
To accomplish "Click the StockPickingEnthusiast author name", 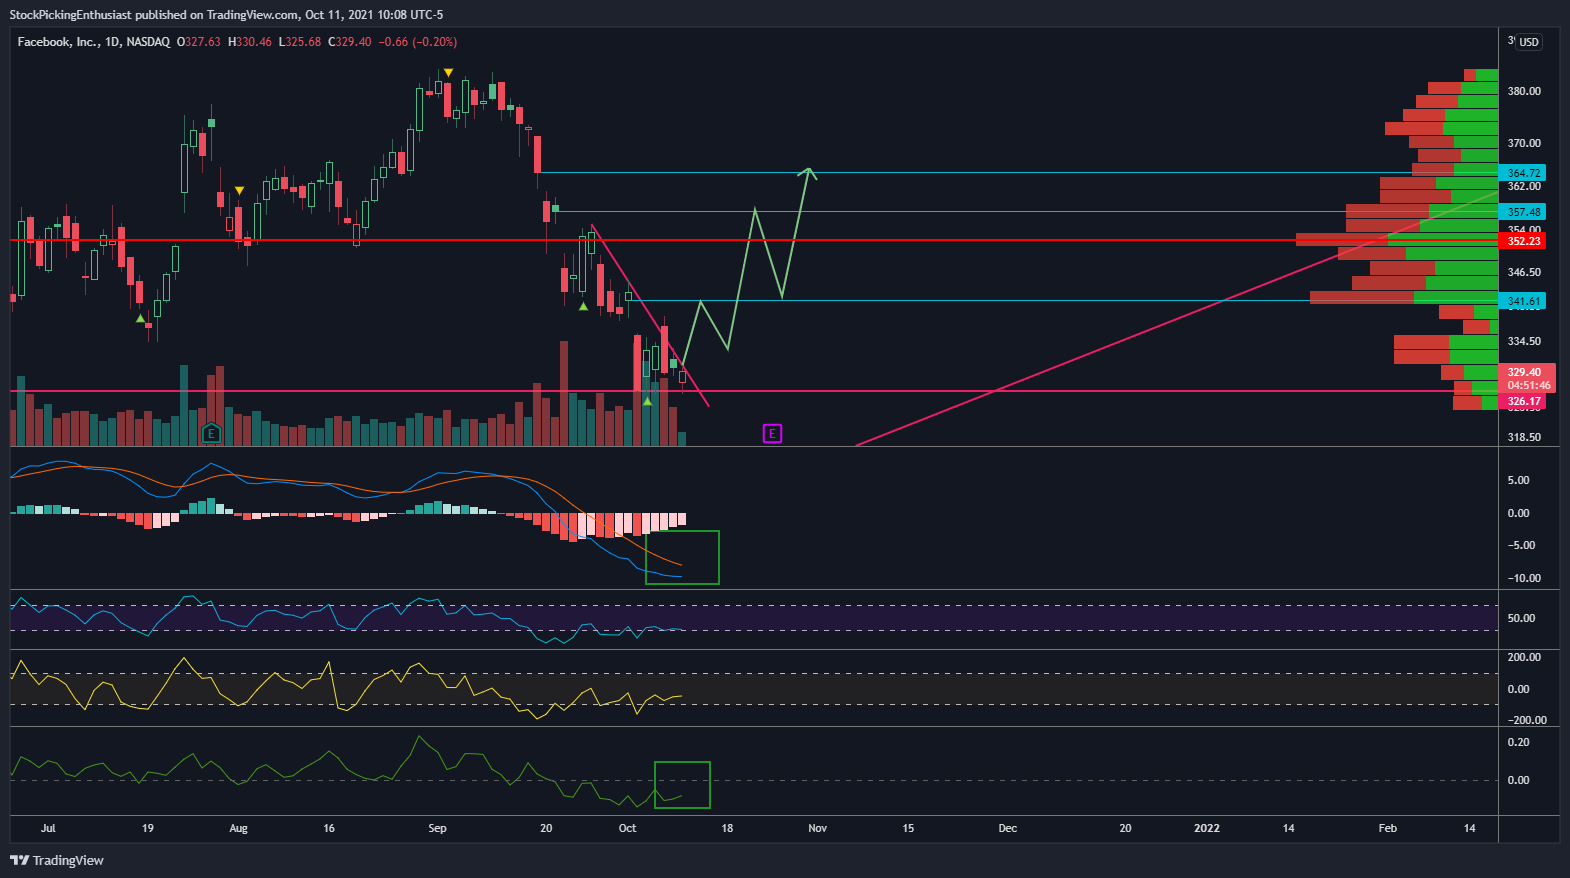I will (70, 14).
